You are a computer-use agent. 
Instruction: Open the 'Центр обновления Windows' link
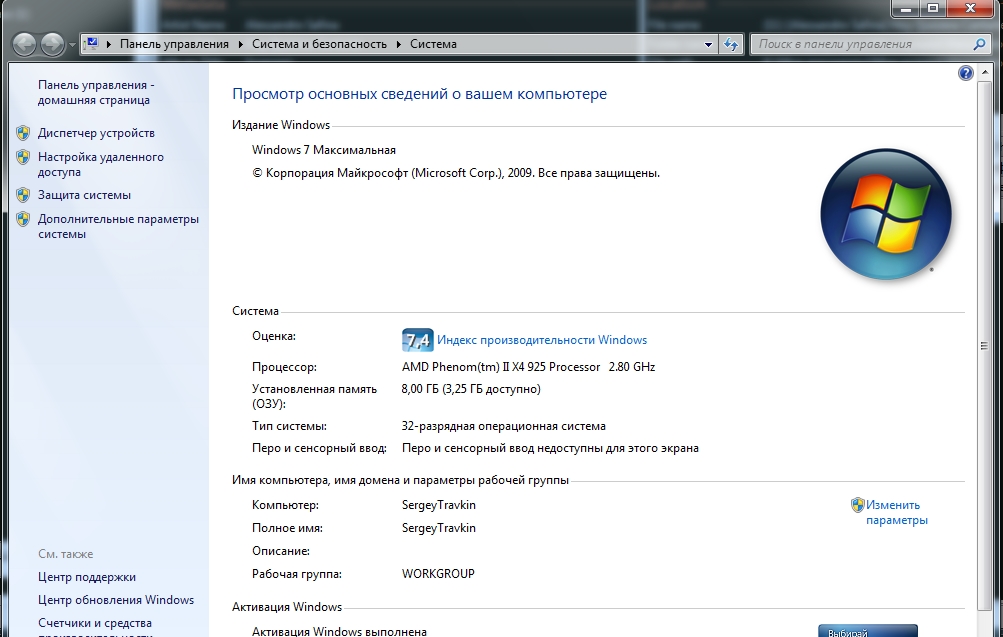[116, 600]
